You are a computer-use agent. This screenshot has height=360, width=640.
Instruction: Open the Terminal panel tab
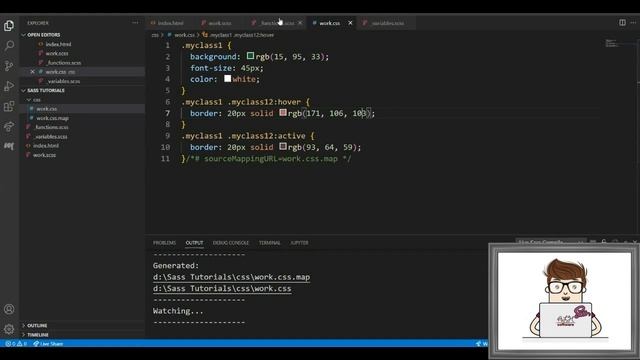pos(269,243)
